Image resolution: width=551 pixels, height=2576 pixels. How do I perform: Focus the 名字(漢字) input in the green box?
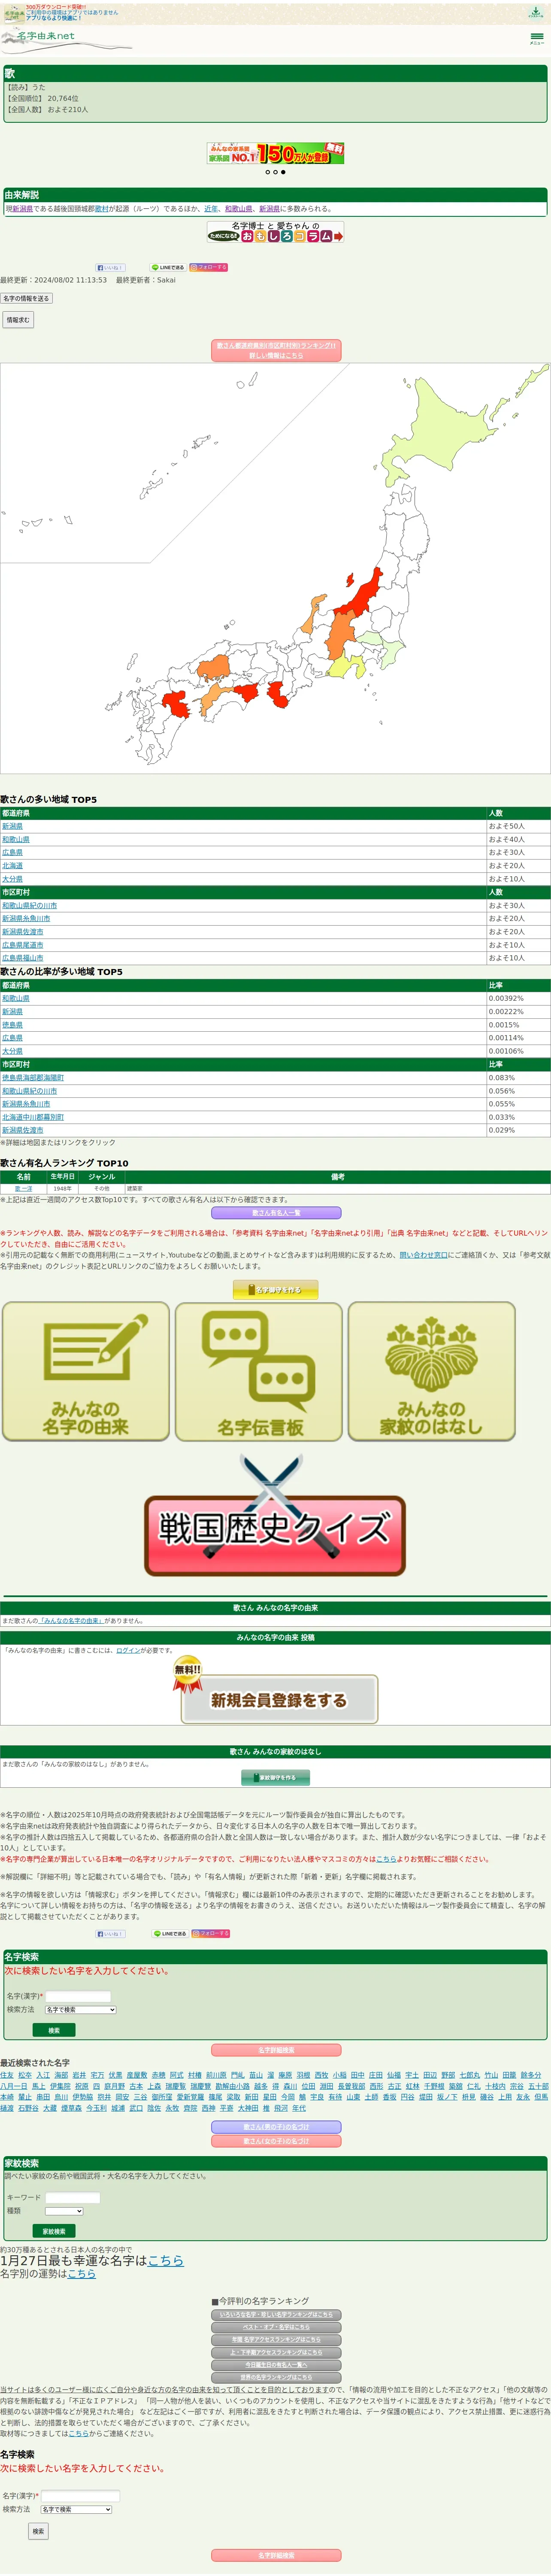[x=78, y=1996]
